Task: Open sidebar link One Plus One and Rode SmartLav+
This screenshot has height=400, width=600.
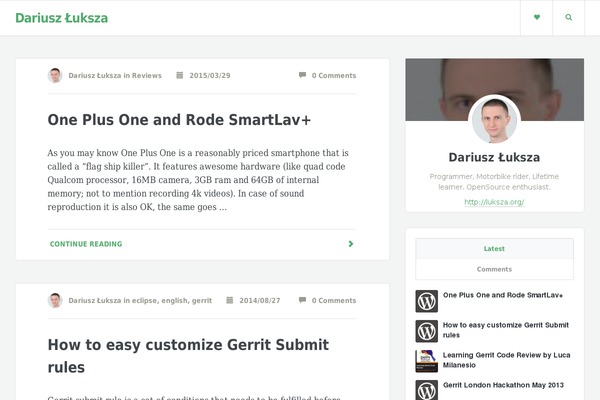Action: [x=503, y=295]
